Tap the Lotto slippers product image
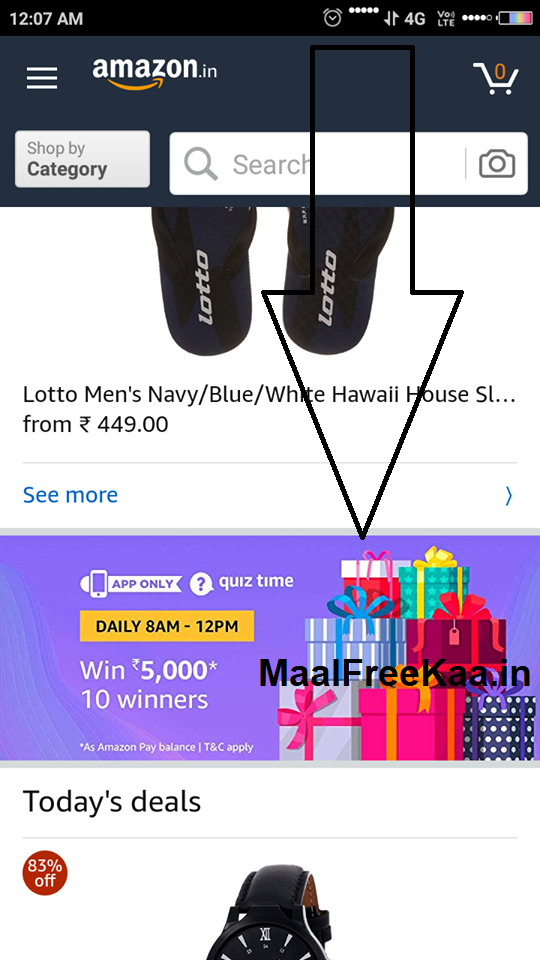This screenshot has width=540, height=960. (x=273, y=282)
